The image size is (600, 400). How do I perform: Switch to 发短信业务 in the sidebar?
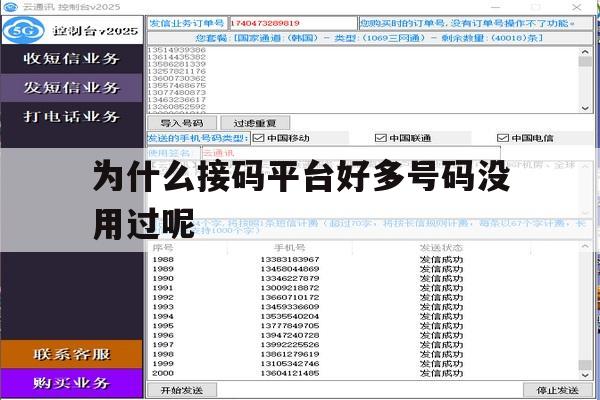(x=72, y=88)
